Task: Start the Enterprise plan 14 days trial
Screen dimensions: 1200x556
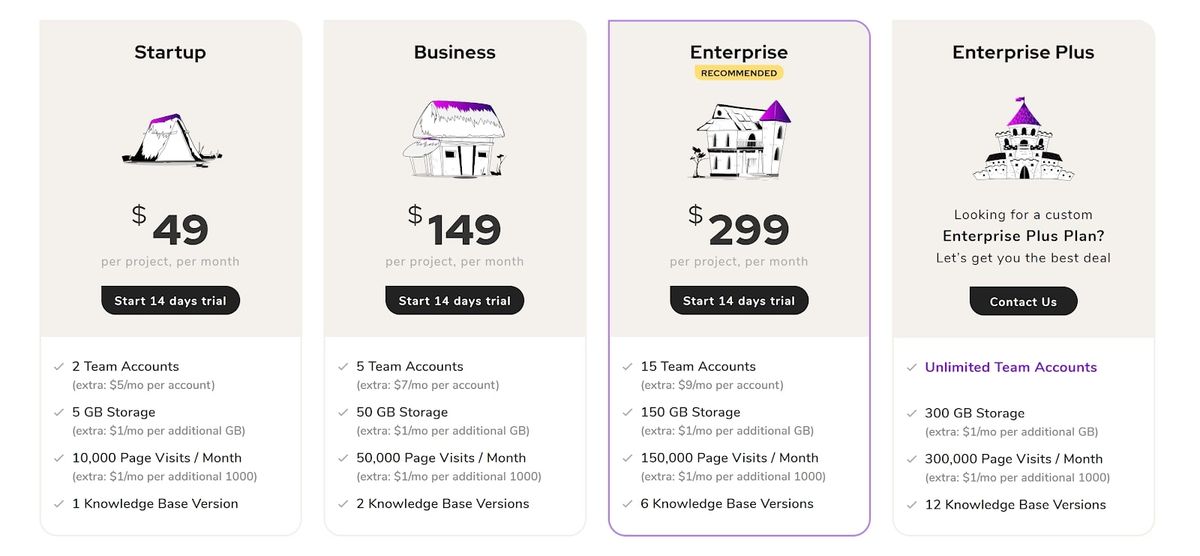Action: pos(739,301)
